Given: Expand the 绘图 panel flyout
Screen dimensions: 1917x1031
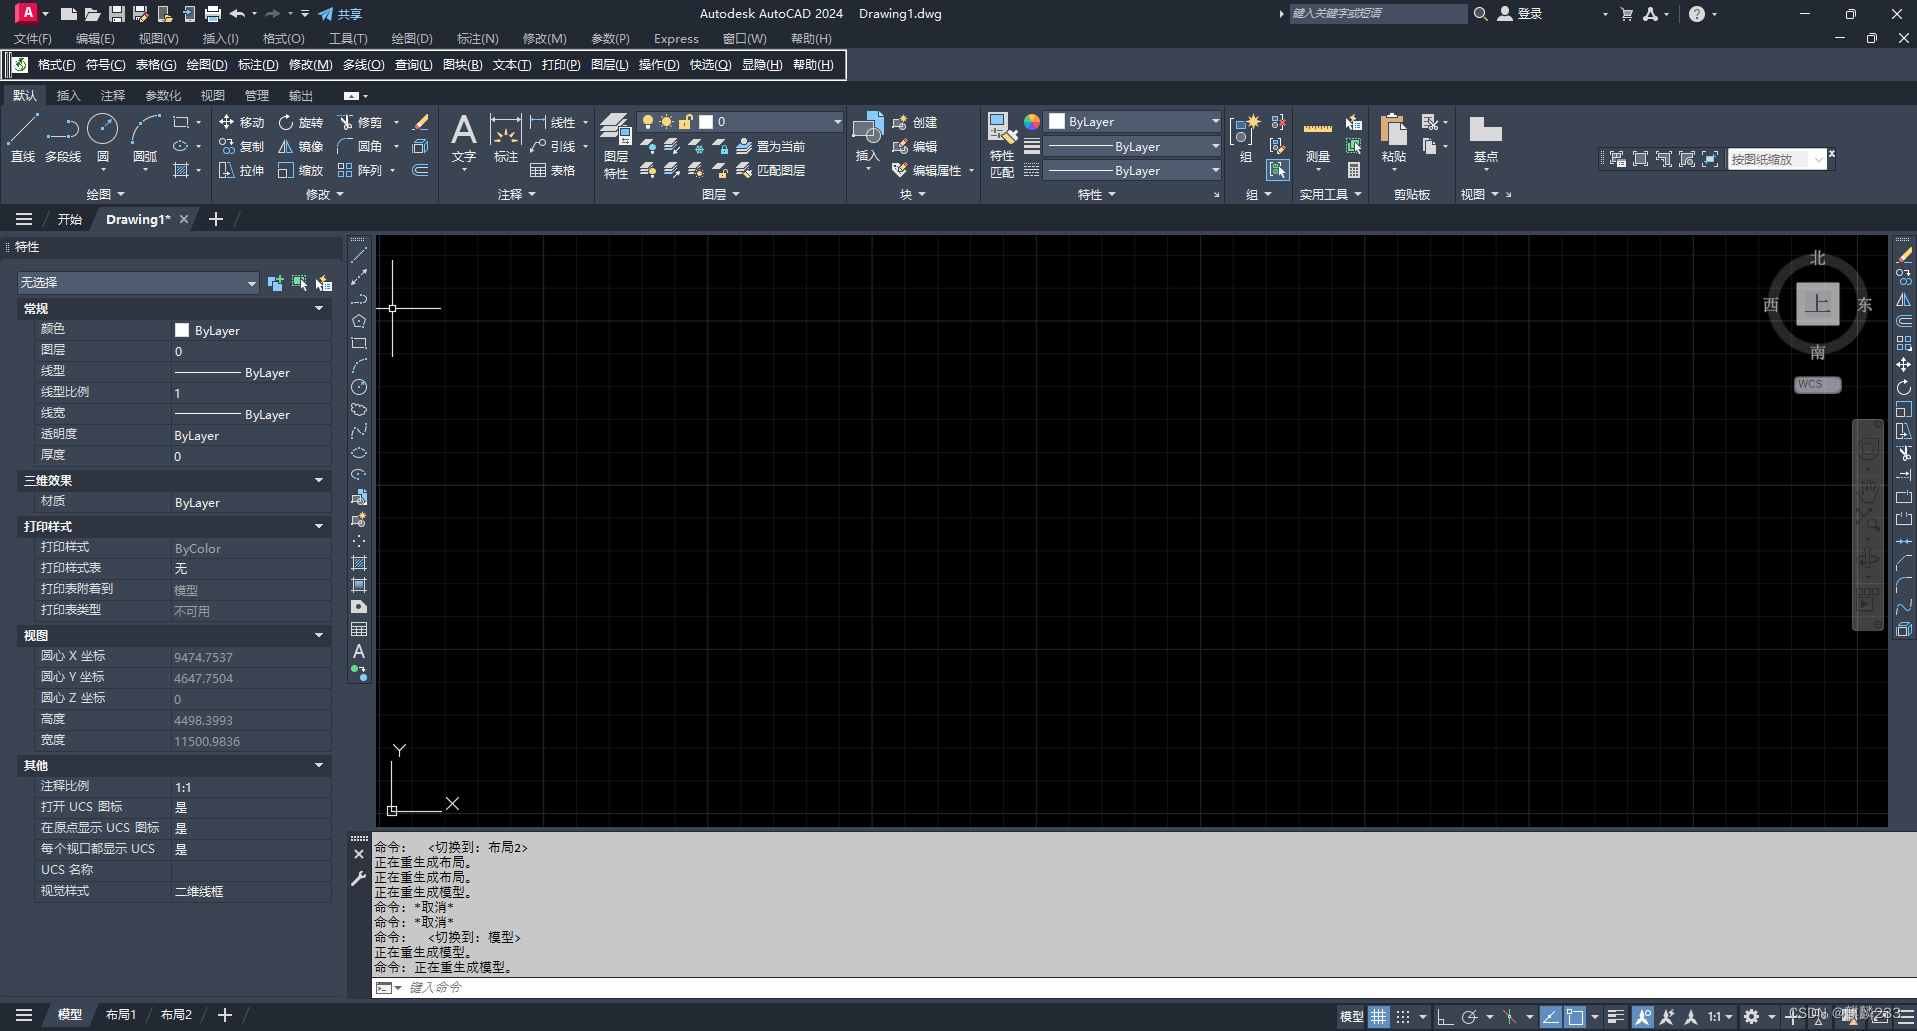Looking at the screenshot, I should tap(105, 194).
